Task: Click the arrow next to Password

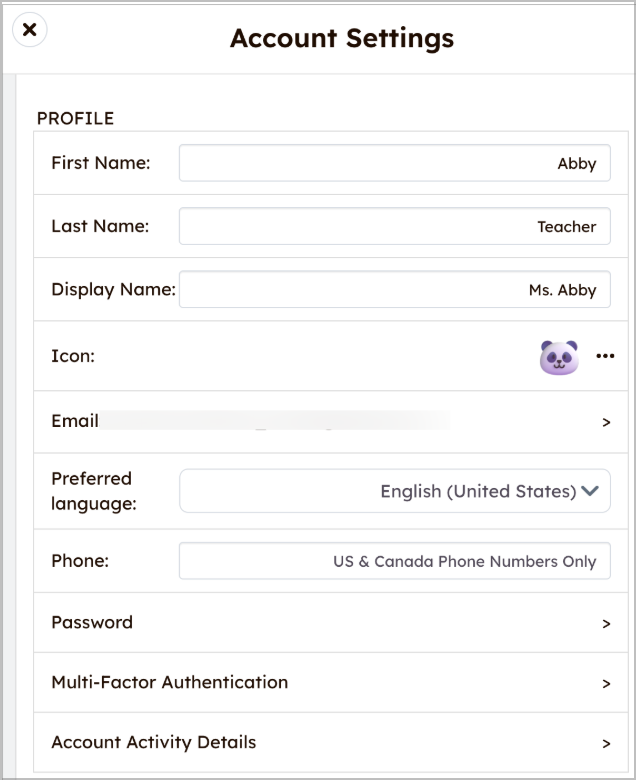Action: 606,623
